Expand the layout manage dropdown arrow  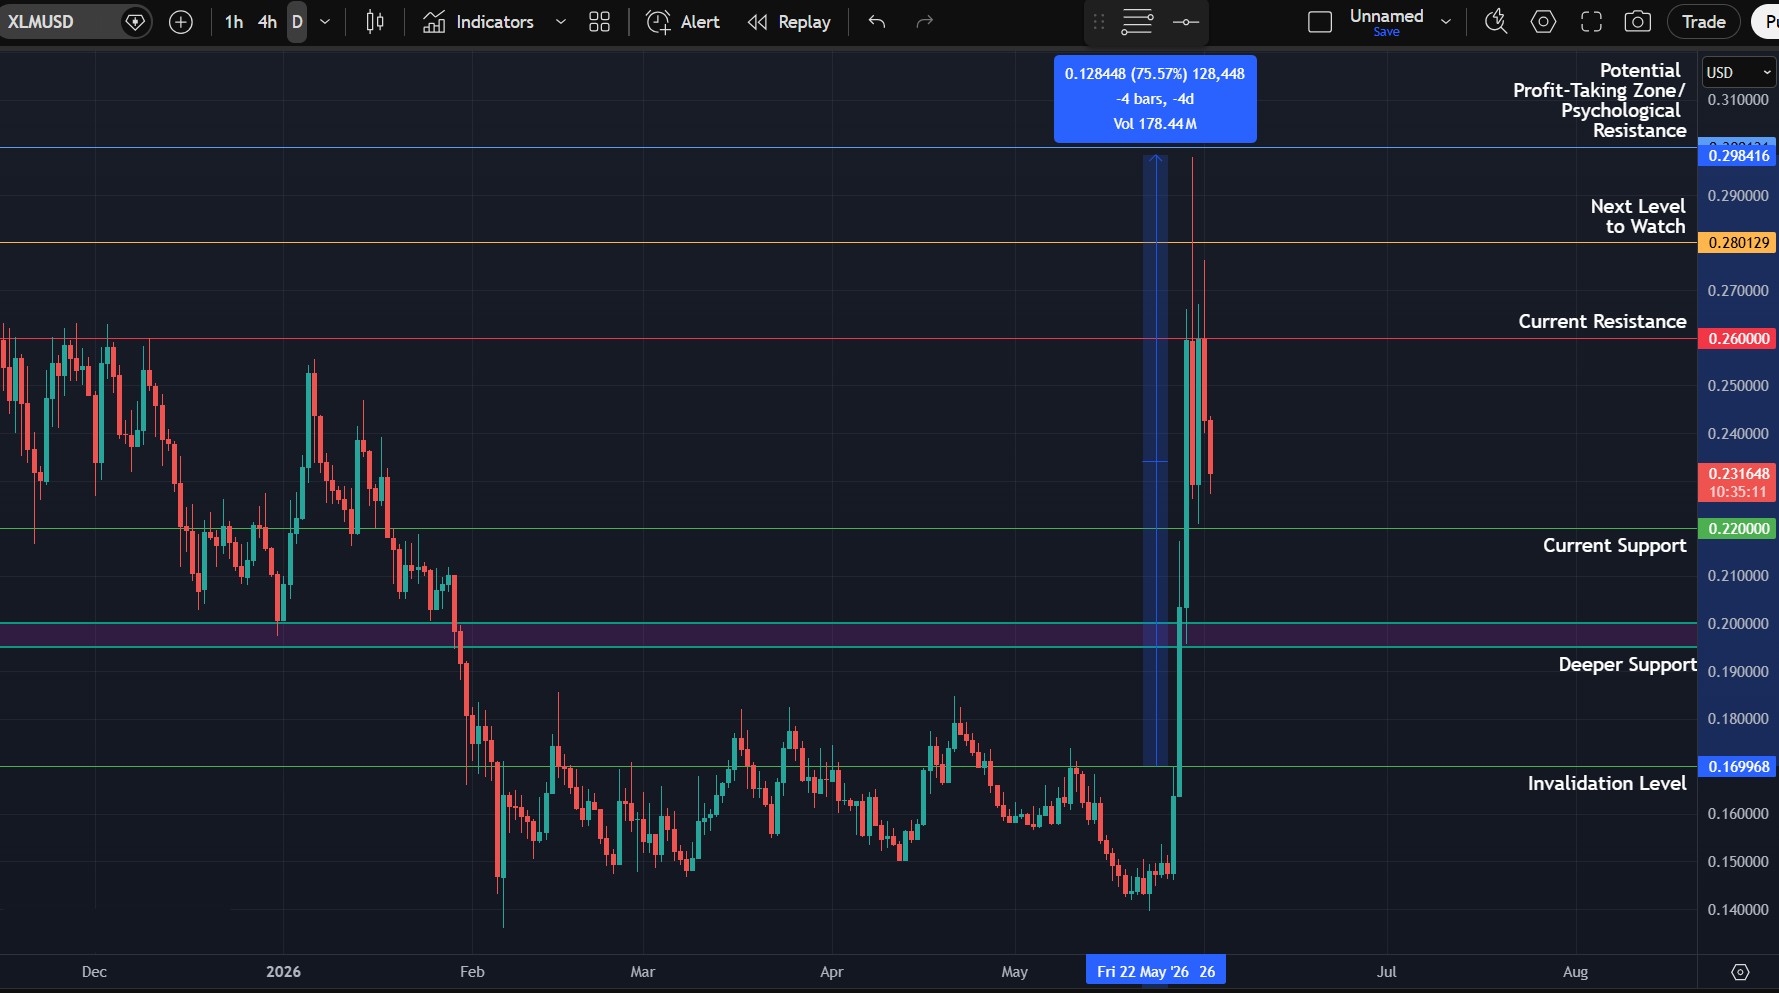click(1446, 22)
